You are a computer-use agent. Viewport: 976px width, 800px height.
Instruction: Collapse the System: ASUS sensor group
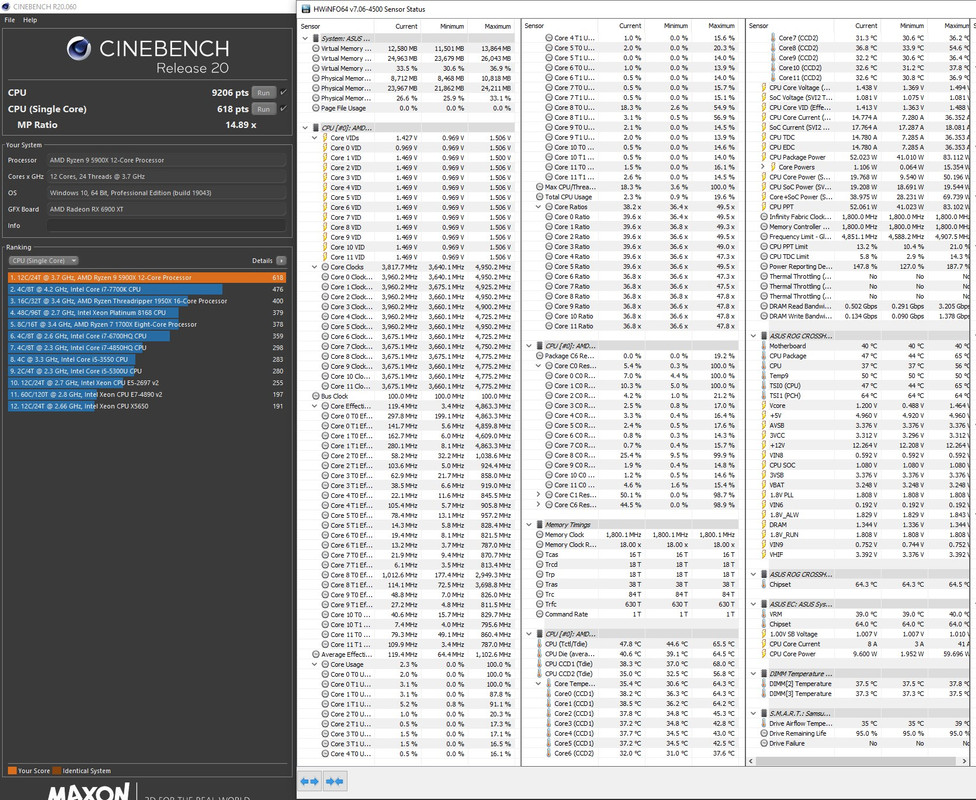point(305,39)
